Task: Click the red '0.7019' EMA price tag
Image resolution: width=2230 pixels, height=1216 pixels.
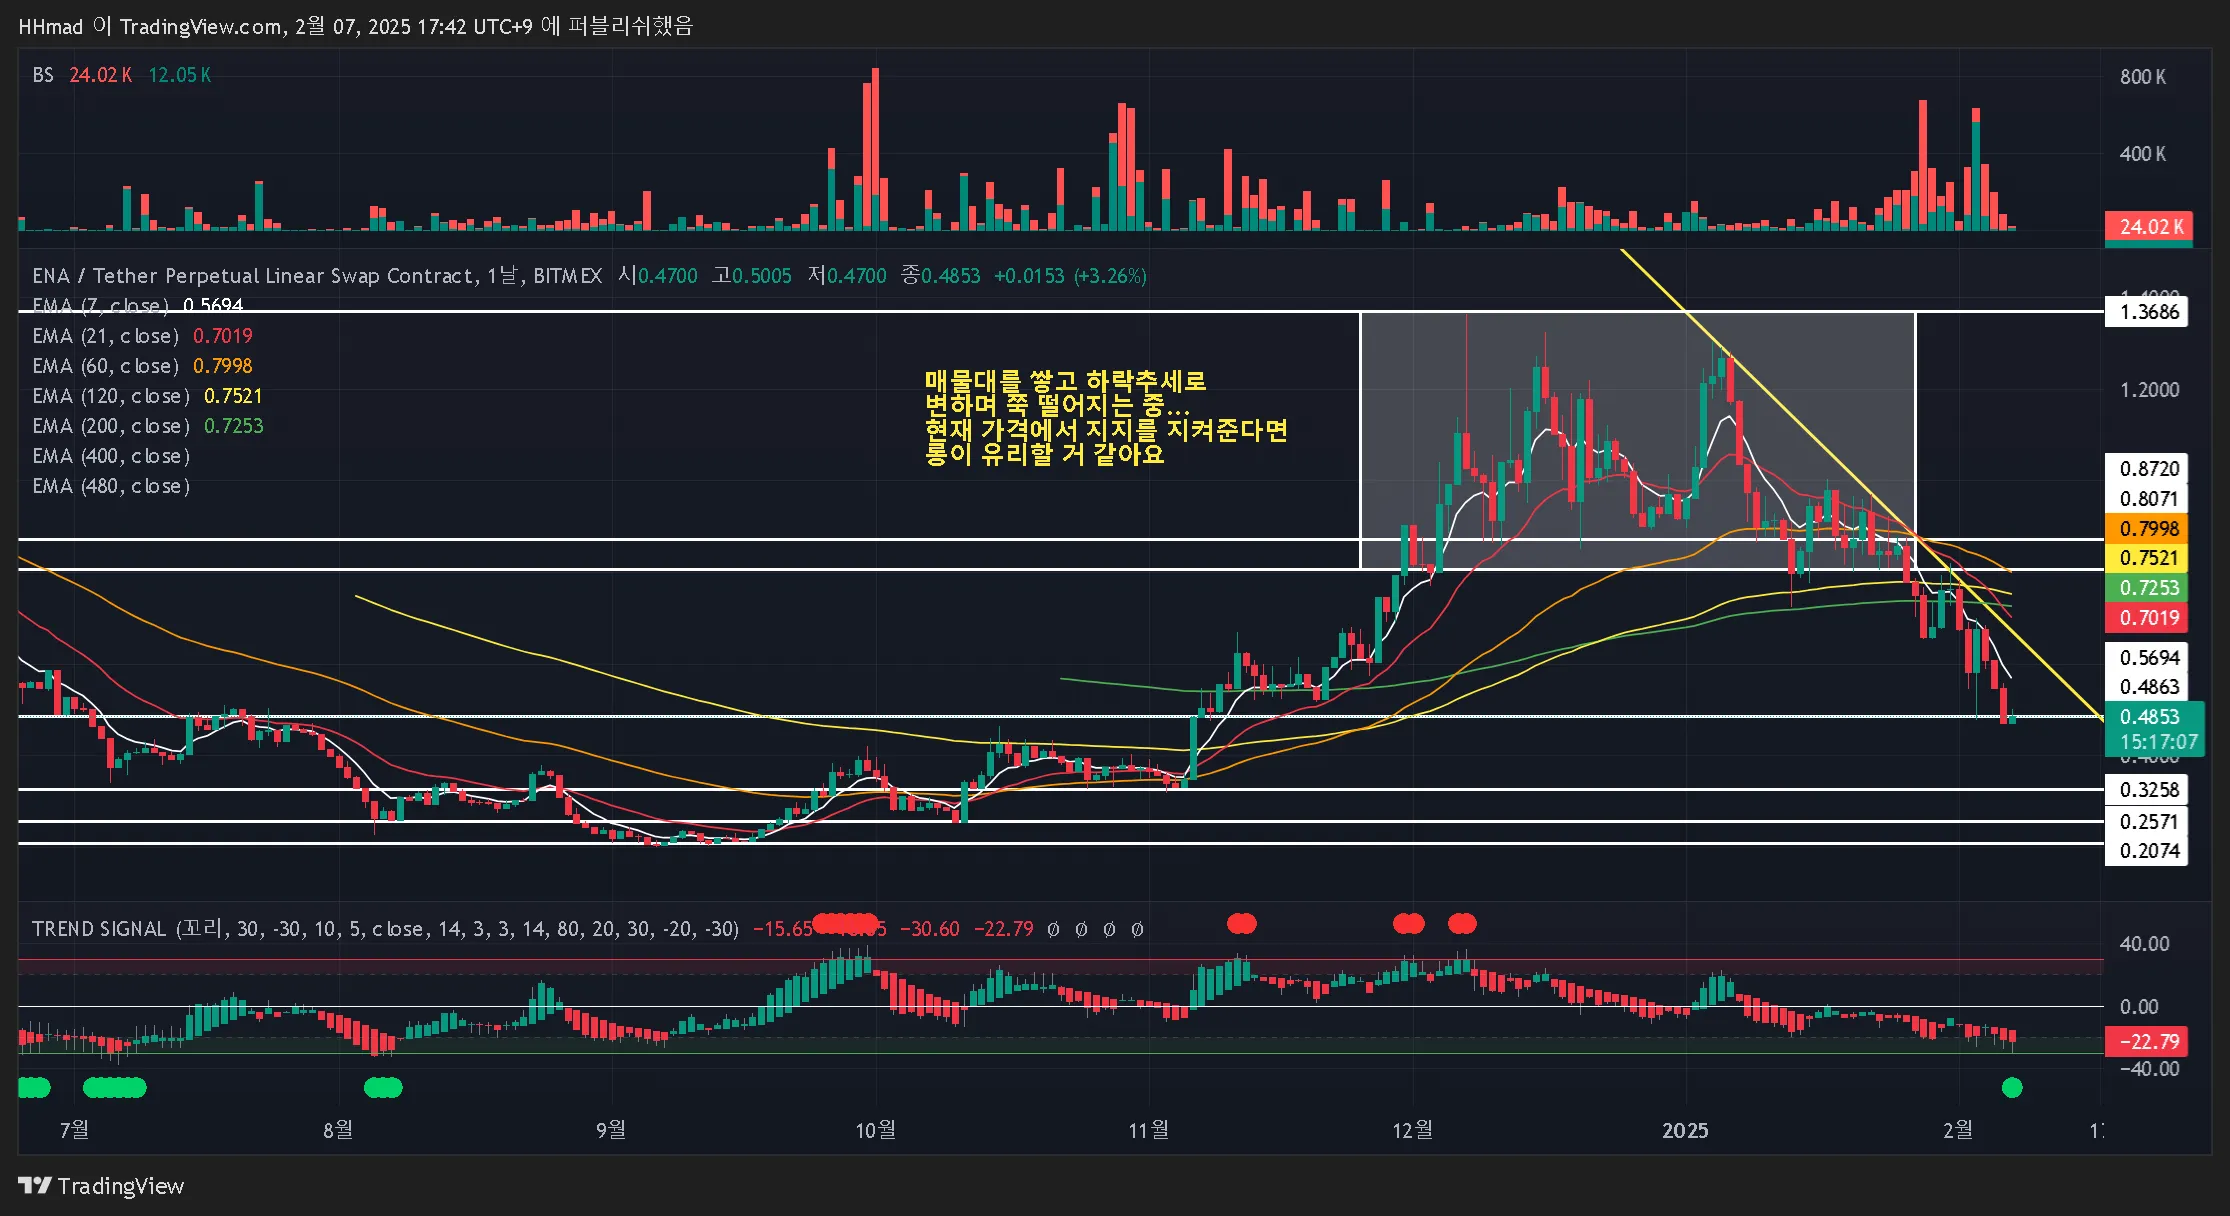Action: pyautogui.click(x=2147, y=618)
